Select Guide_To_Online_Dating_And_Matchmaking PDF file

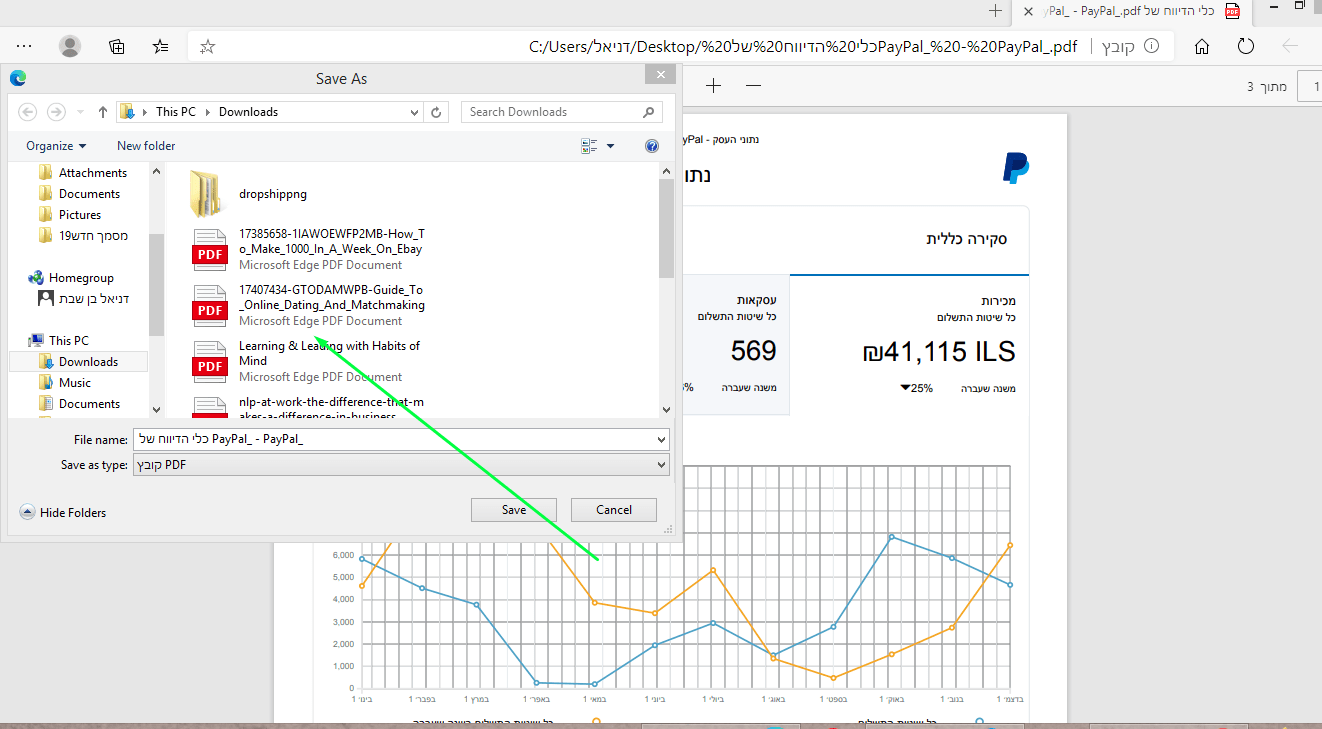pos(308,305)
